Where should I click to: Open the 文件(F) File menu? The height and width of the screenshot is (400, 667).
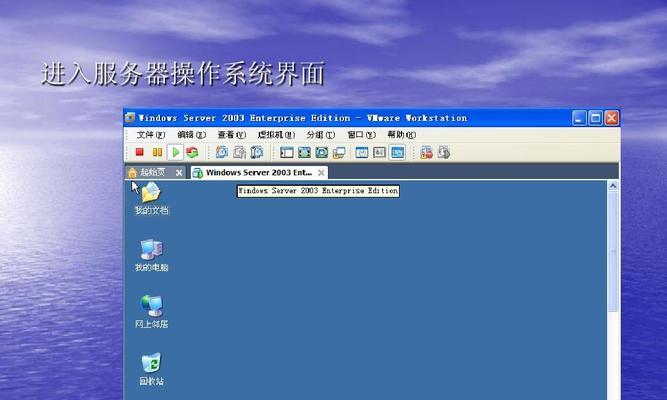[x=150, y=135]
